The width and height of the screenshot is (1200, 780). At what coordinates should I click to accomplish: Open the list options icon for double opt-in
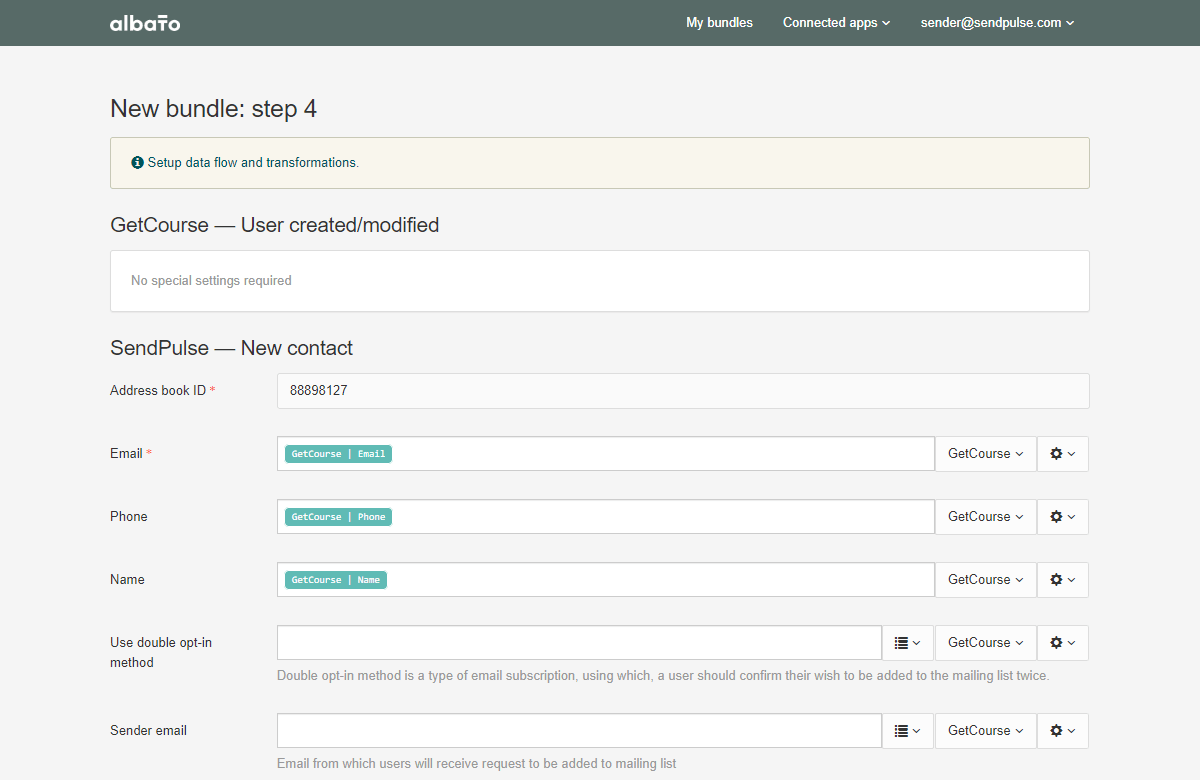coord(907,643)
